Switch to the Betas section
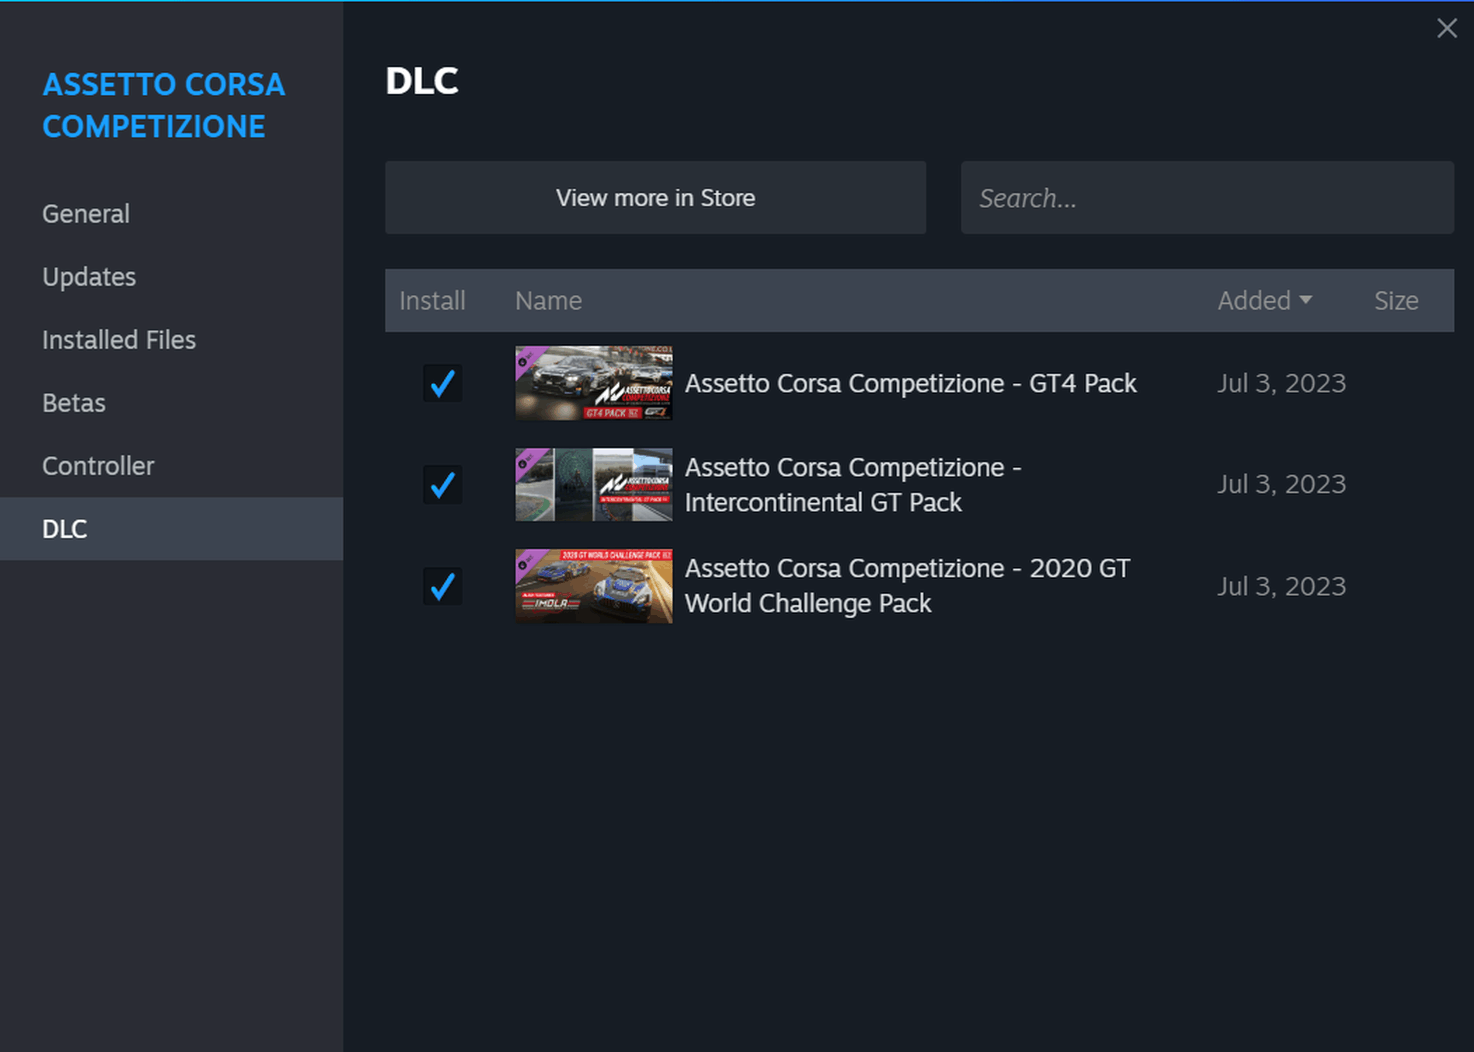 (74, 403)
